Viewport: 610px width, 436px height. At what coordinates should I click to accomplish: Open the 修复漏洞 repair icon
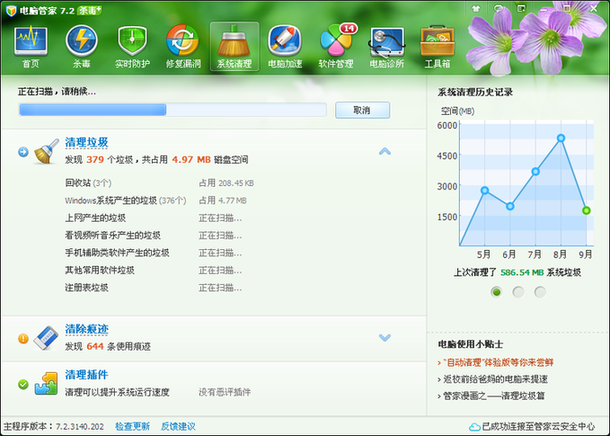point(183,45)
